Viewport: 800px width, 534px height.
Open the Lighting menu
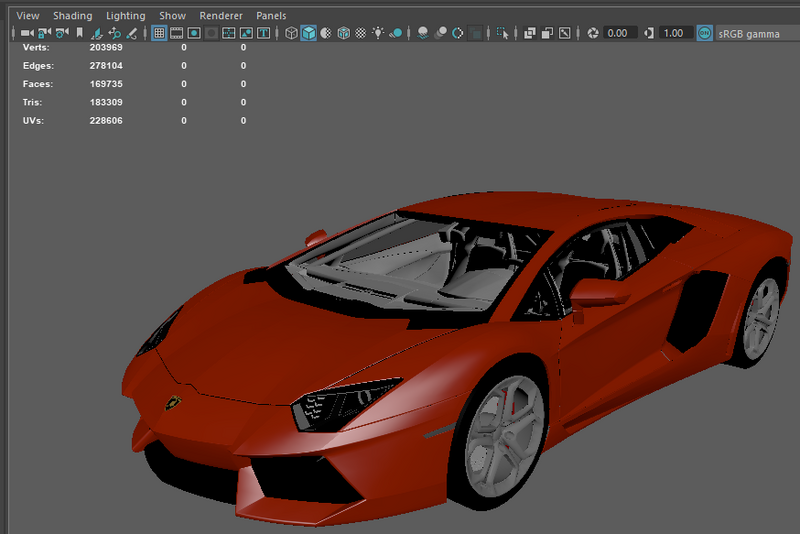point(126,16)
